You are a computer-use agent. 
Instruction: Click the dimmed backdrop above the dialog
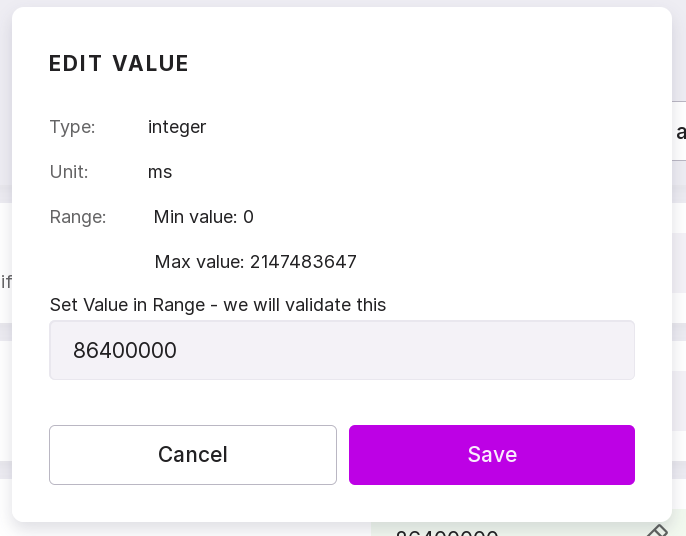pyautogui.click(x=343, y=3)
